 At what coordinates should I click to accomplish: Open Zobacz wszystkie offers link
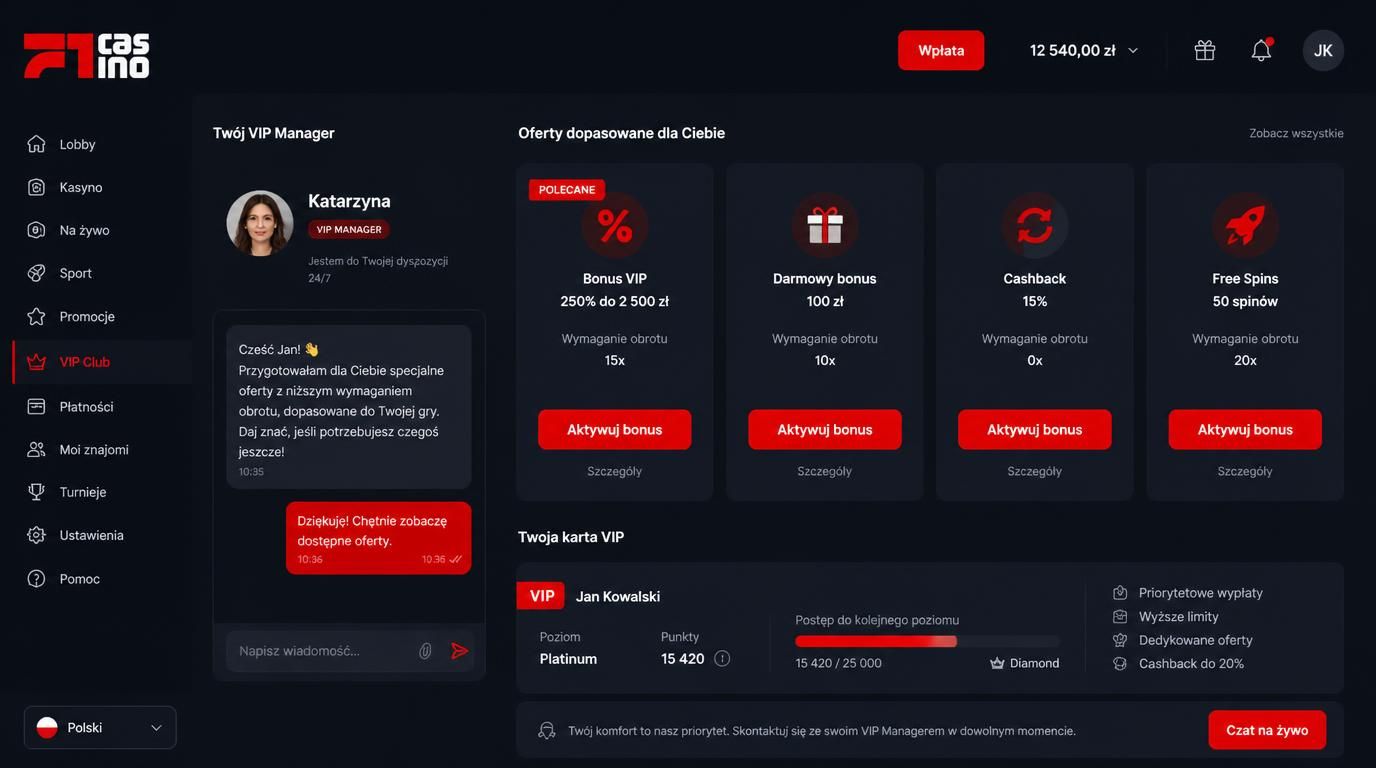point(1296,133)
